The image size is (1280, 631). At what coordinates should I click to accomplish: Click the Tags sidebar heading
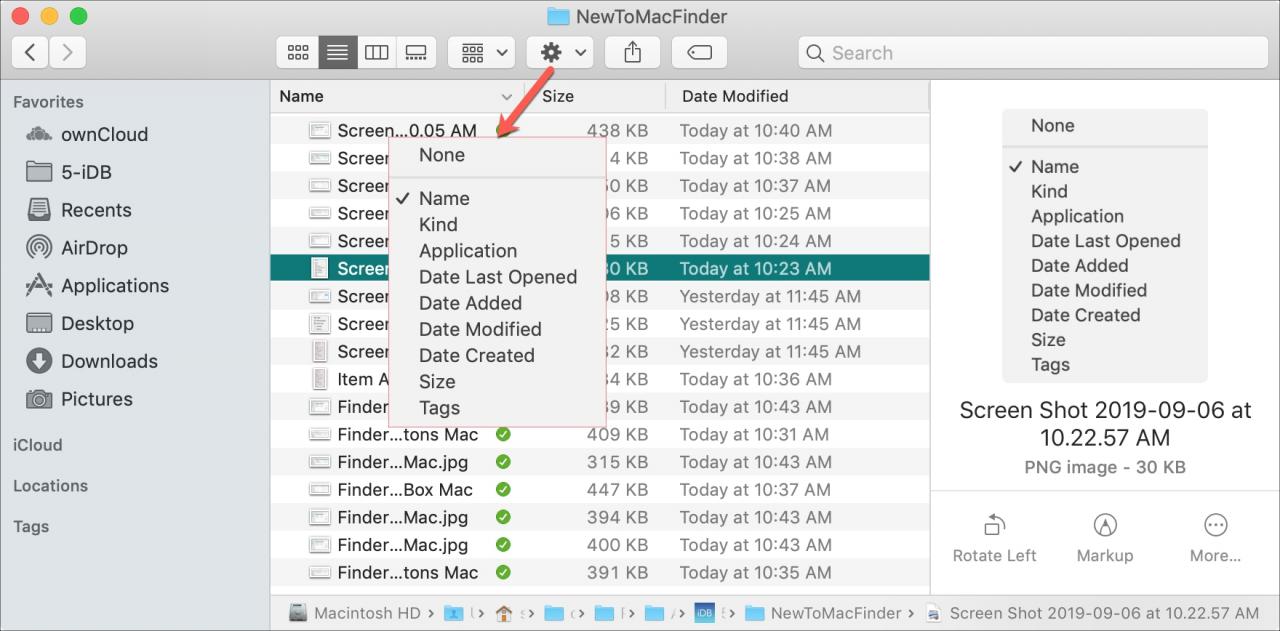coord(31,527)
